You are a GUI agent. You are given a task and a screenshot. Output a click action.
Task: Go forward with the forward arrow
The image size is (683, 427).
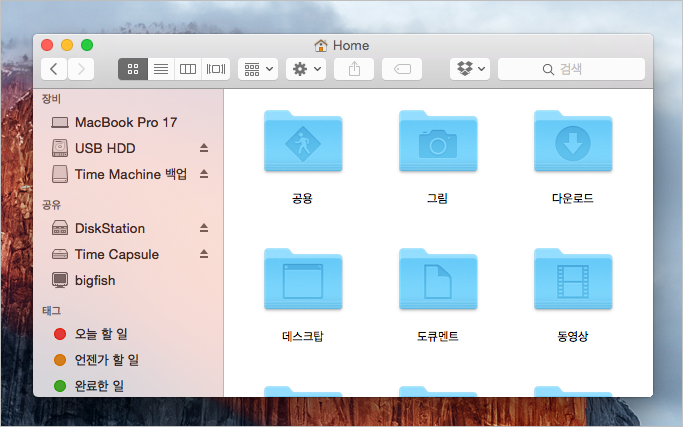click(81, 69)
